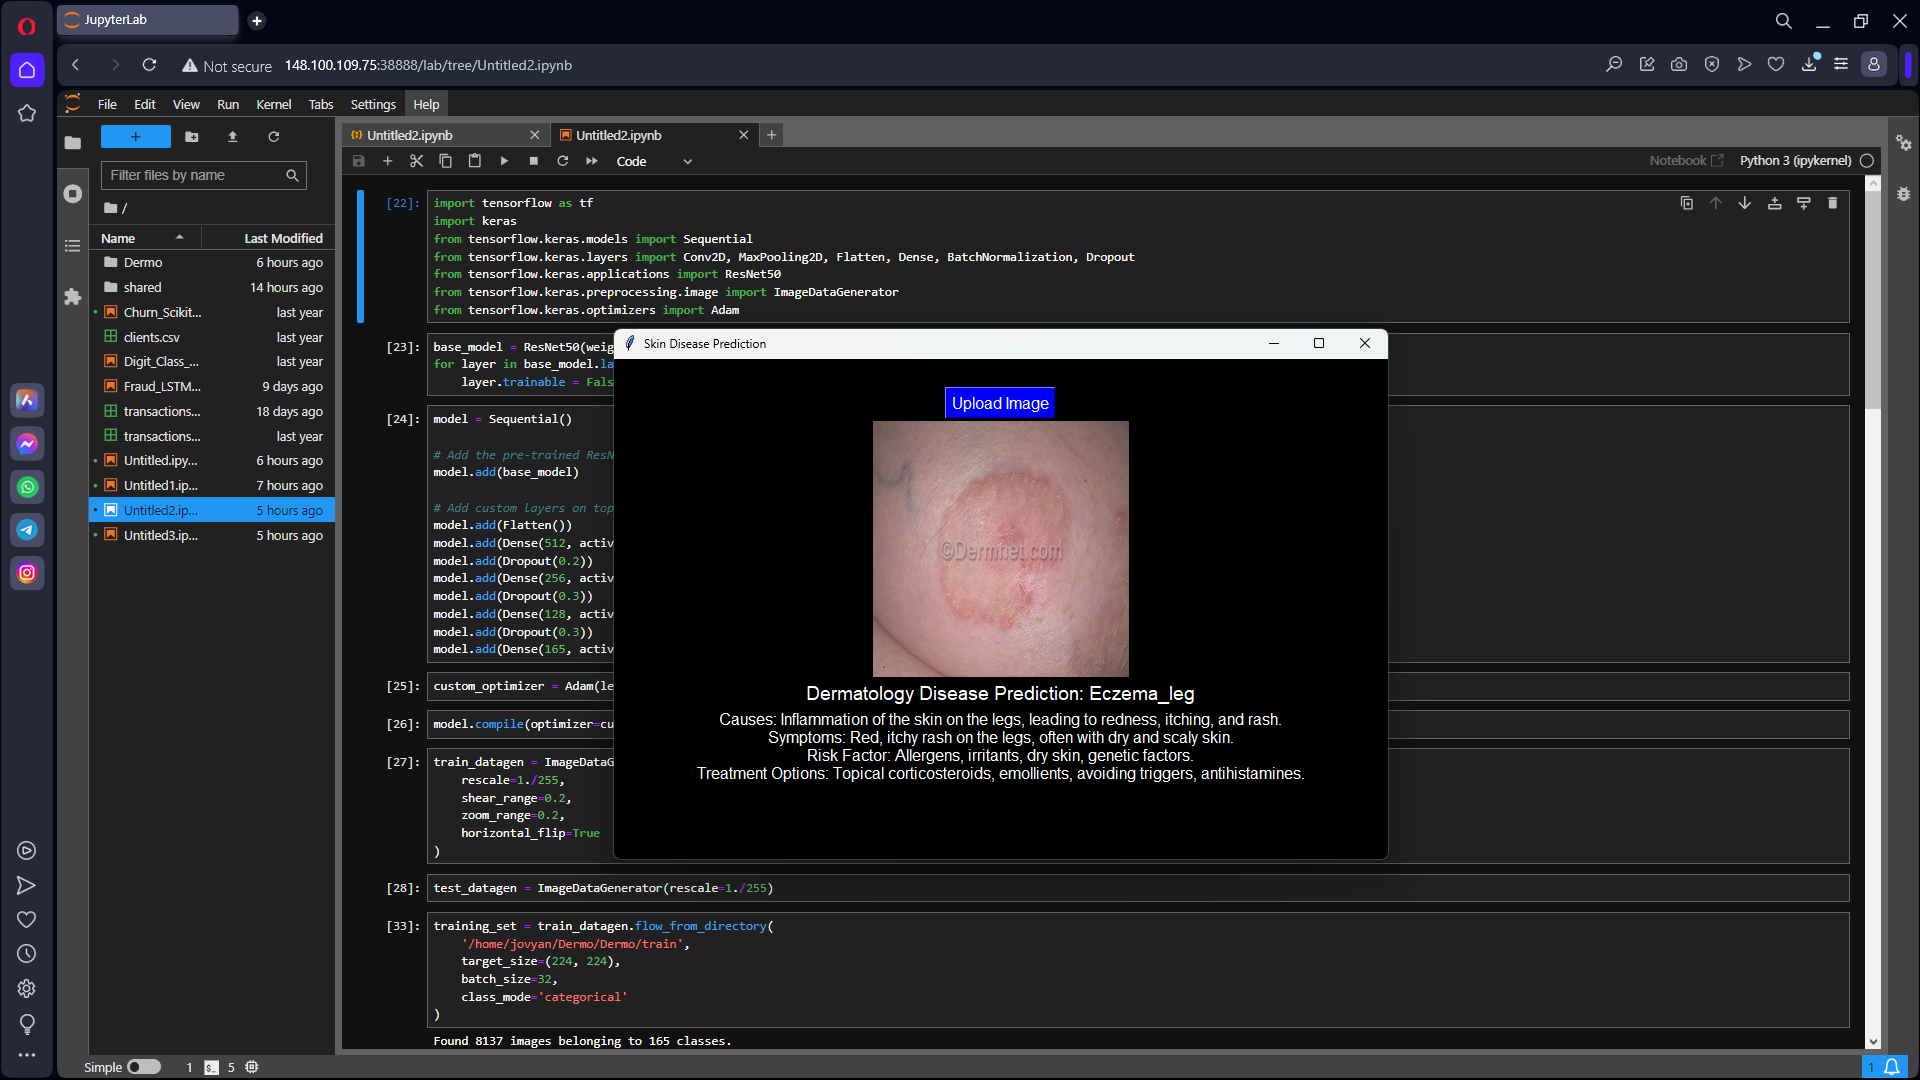Click the new launcher plus button
Screen dimensions: 1920x1080
[x=136, y=137]
